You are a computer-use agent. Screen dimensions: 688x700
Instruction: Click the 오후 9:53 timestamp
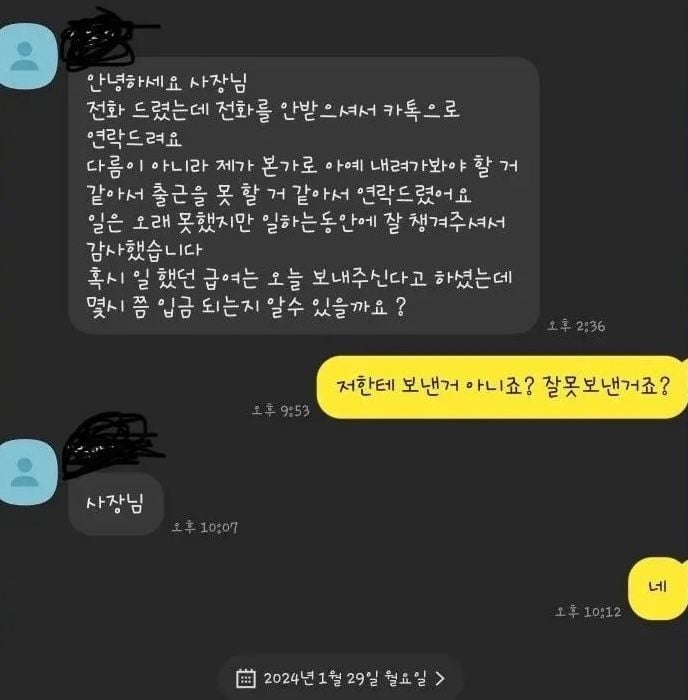point(281,411)
